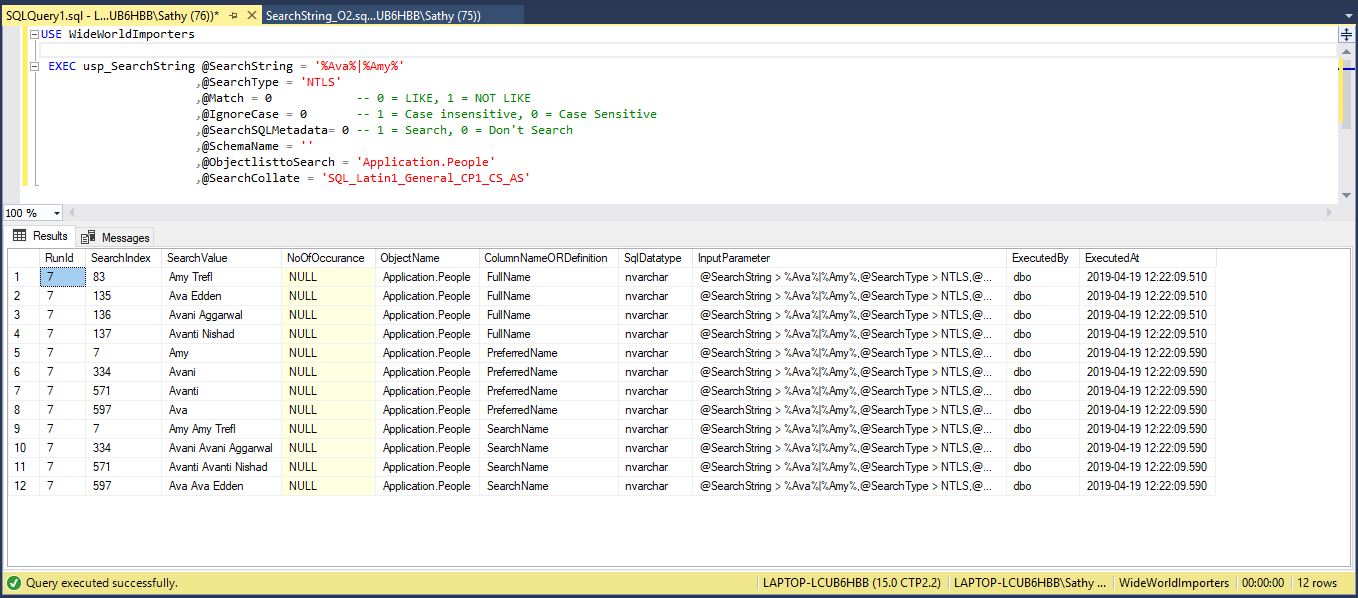Click the editor vertical scrollbar up arrow

coord(1346,50)
